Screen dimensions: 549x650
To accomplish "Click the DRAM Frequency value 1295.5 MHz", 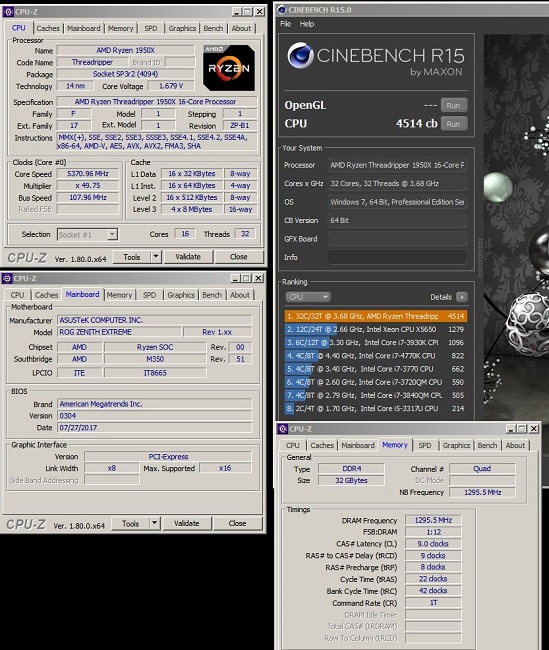I will (x=433, y=520).
